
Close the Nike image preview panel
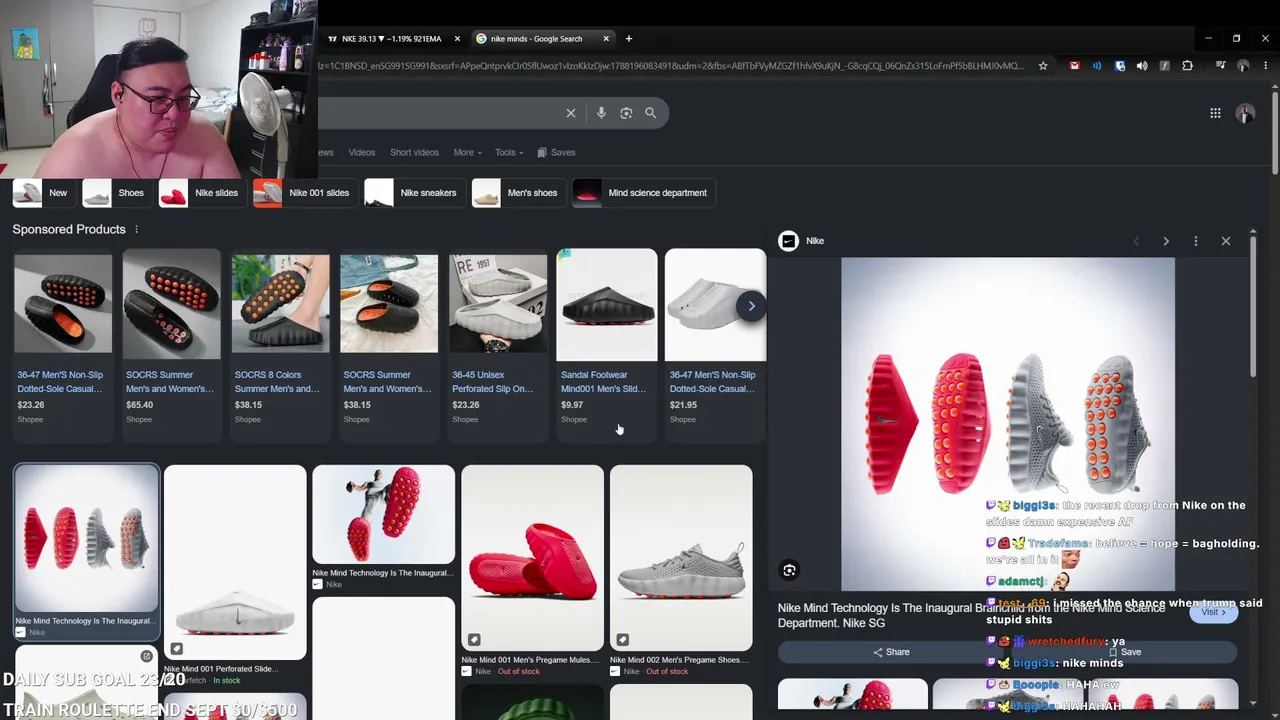tap(1225, 241)
